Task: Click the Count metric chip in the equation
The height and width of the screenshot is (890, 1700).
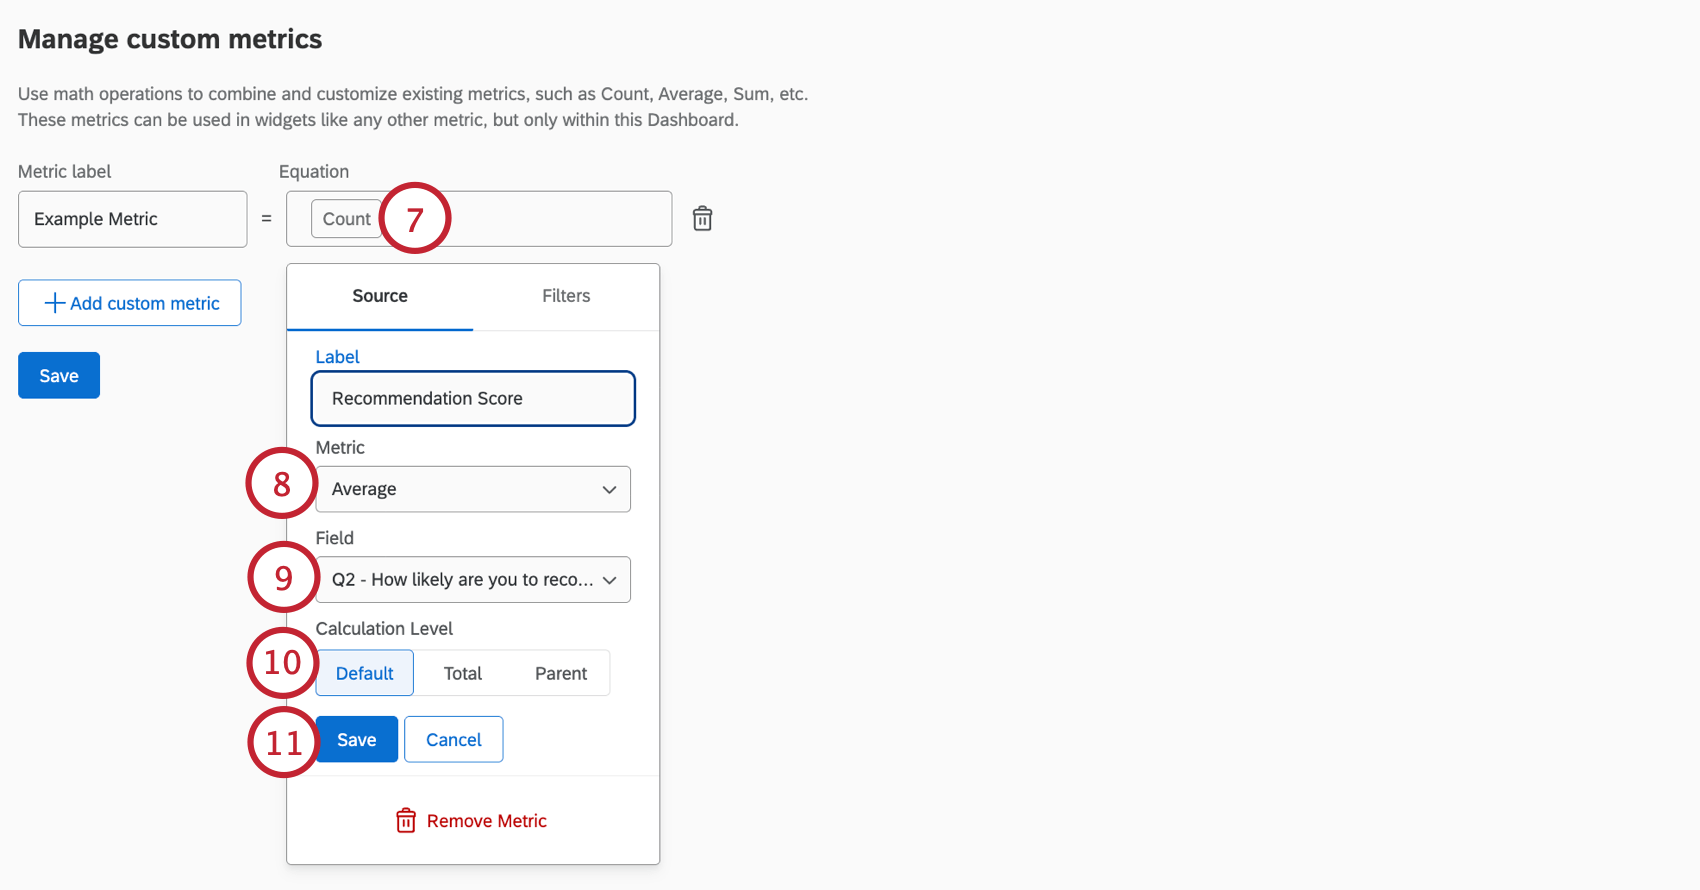Action: coord(345,219)
